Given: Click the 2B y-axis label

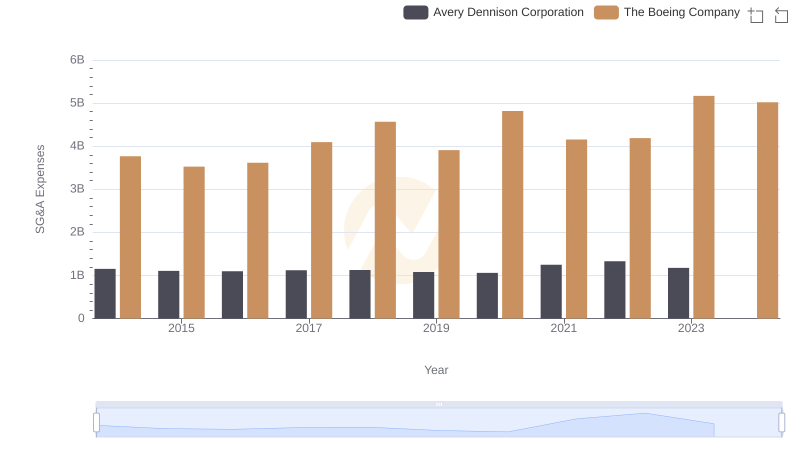Looking at the screenshot, I should click(x=77, y=232).
